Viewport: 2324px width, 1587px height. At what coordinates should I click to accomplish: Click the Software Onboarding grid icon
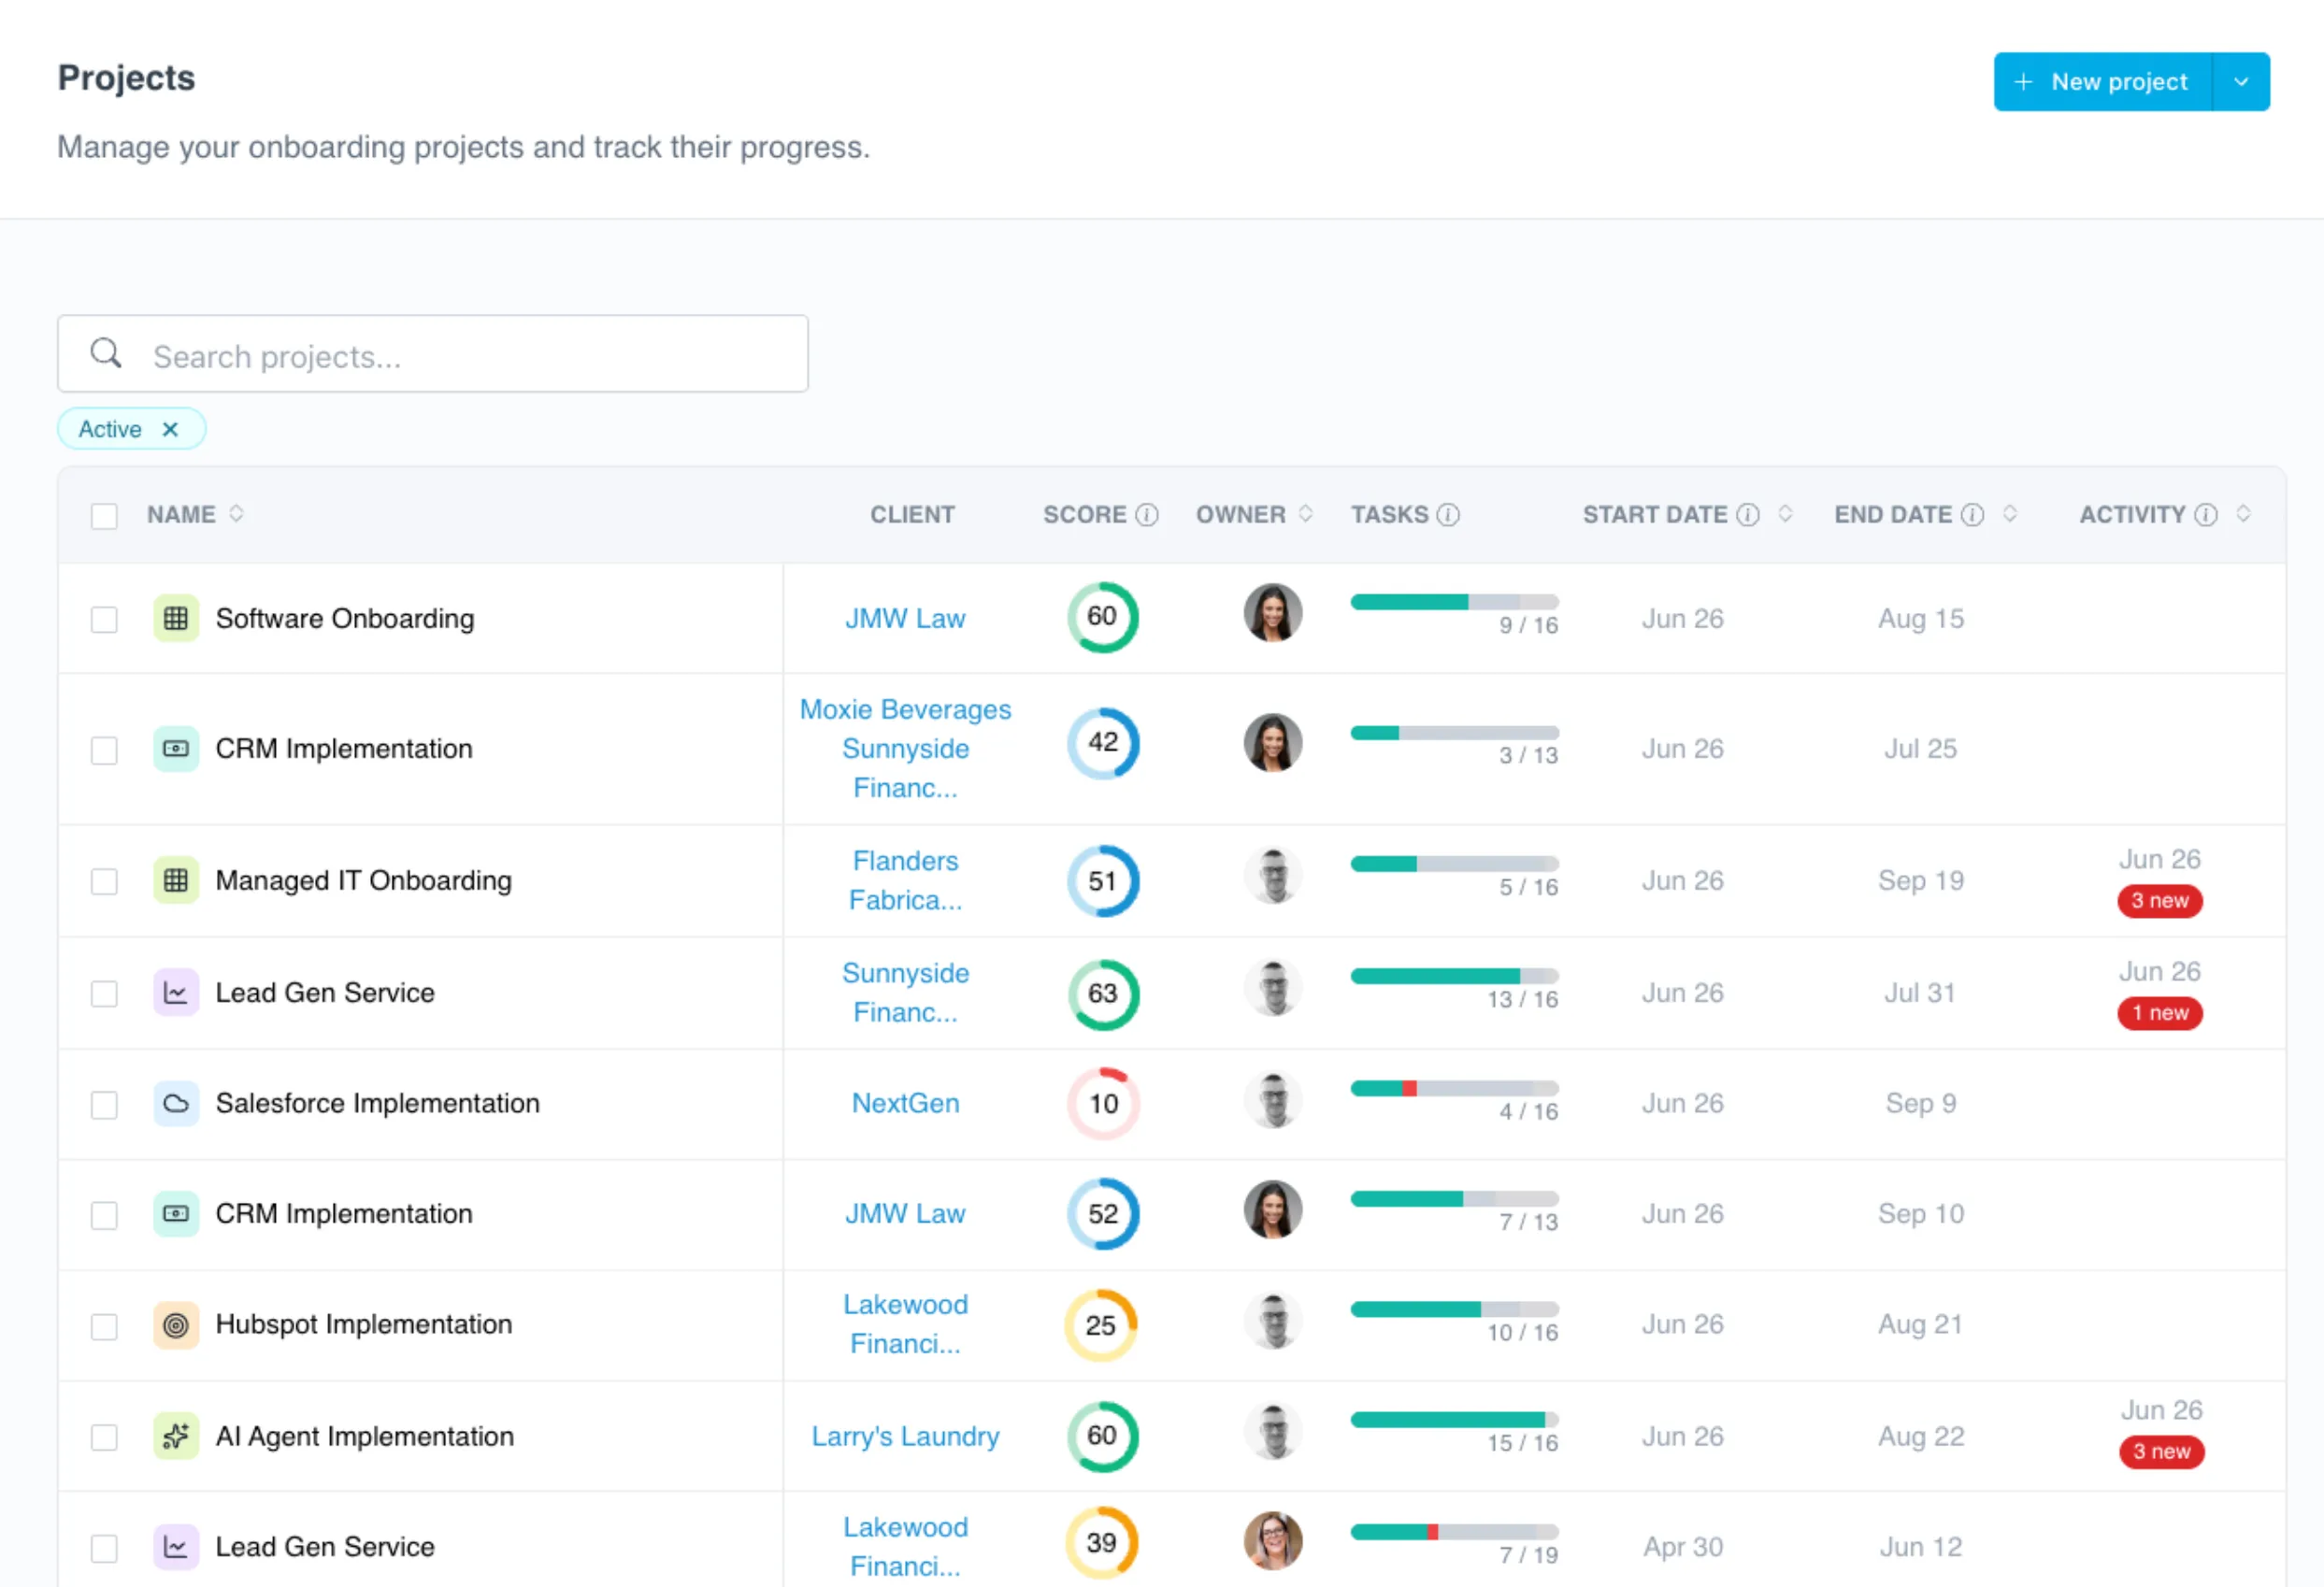[x=176, y=619]
